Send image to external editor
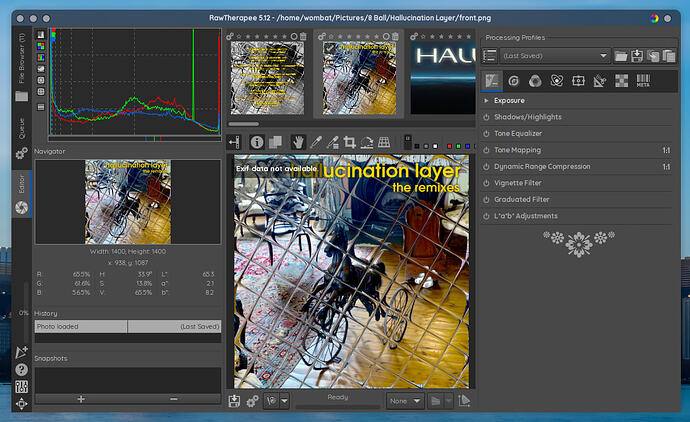Image resolution: width=690 pixels, height=422 pixels. 272,401
